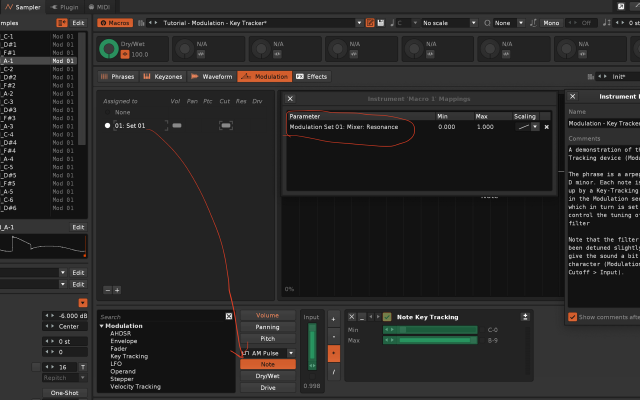Open the AM Pulse dropdown
Image resolution: width=640 pixels, height=400 pixels.
click(291, 353)
